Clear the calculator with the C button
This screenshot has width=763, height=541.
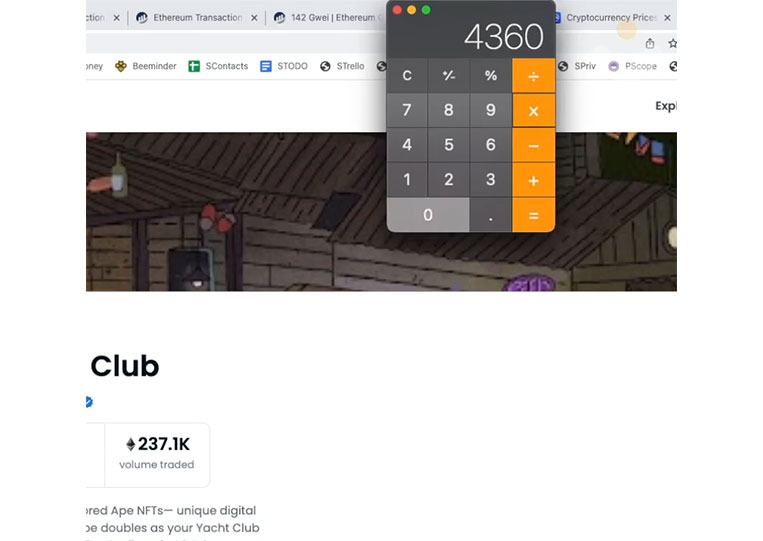pyautogui.click(x=407, y=76)
